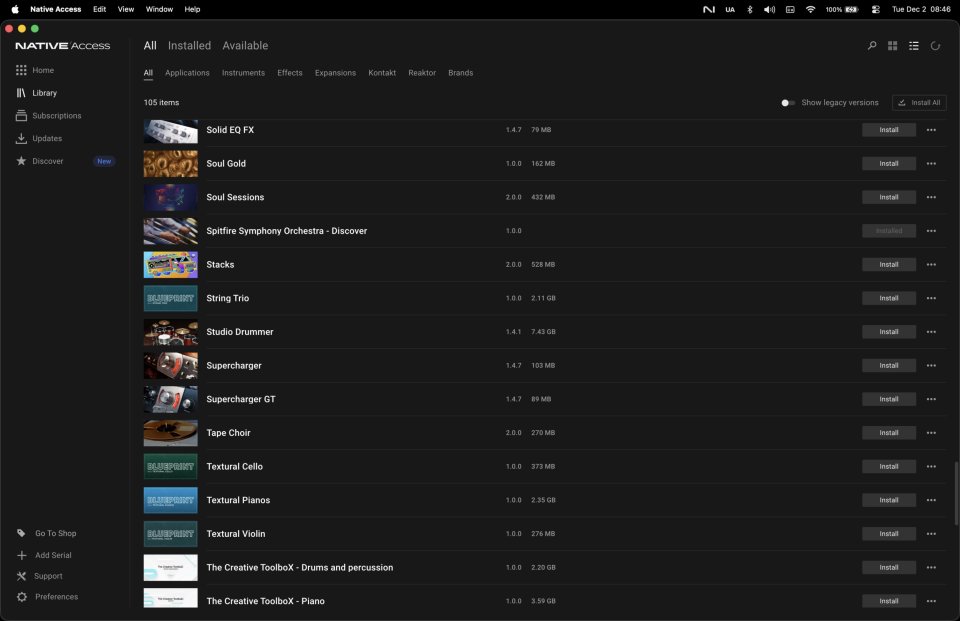Open the Updates section

point(47,138)
